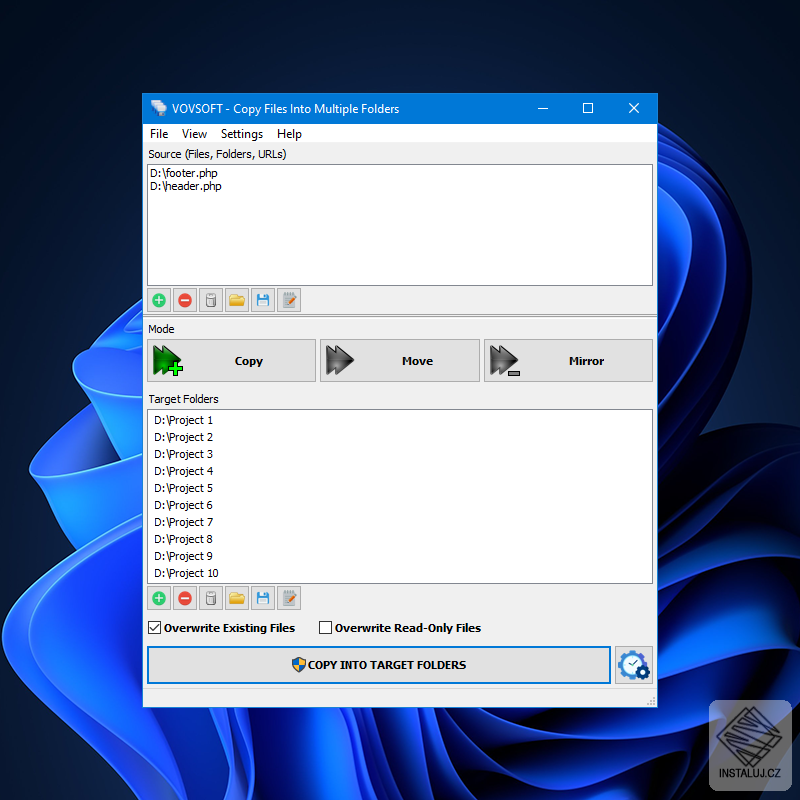Add a new source item with green plus
The height and width of the screenshot is (800, 800).
coord(159,300)
